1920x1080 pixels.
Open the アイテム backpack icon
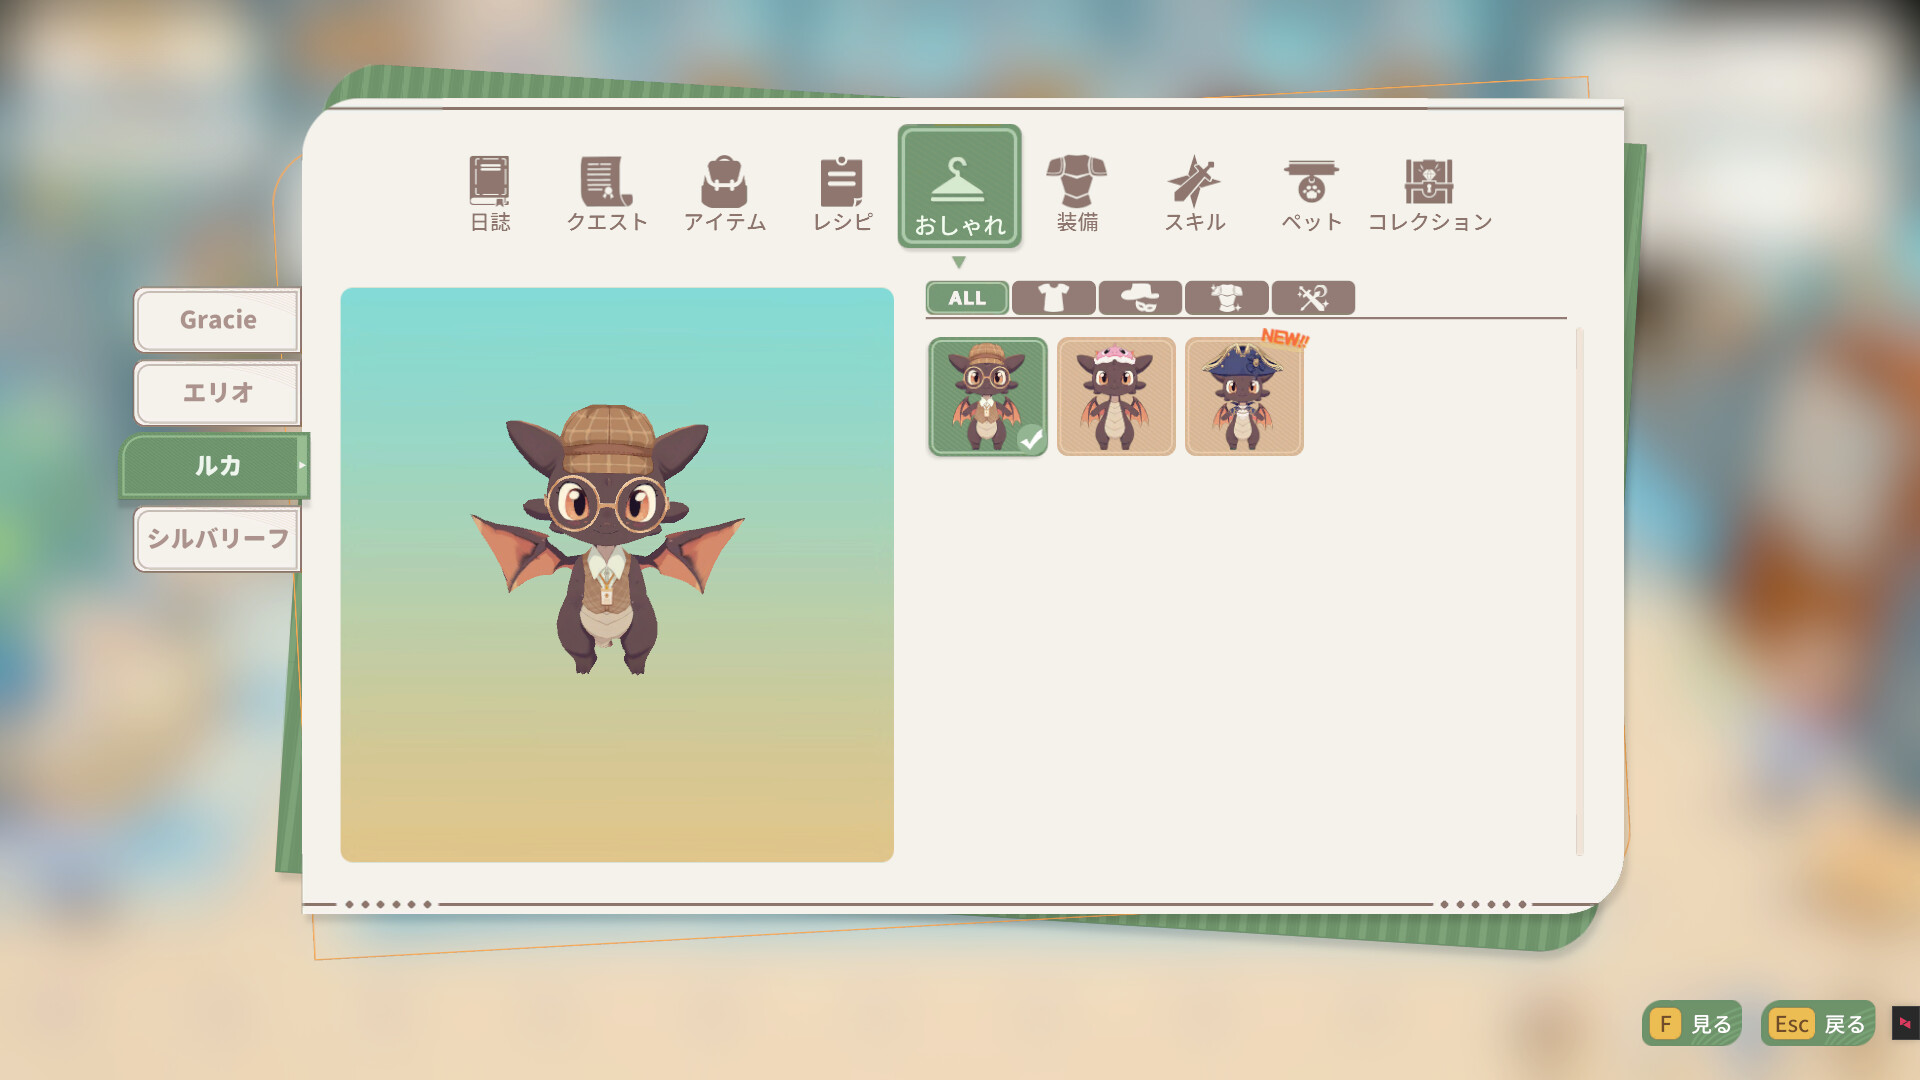pos(724,192)
